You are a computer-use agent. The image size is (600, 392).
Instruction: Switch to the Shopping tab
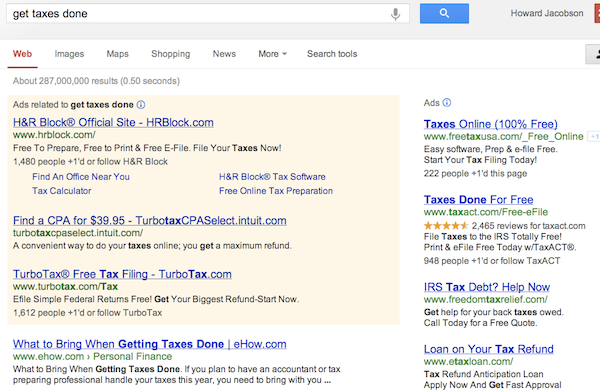point(171,54)
